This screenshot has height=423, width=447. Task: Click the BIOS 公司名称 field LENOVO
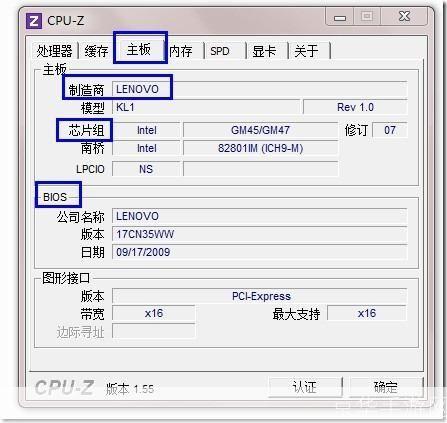click(260, 216)
